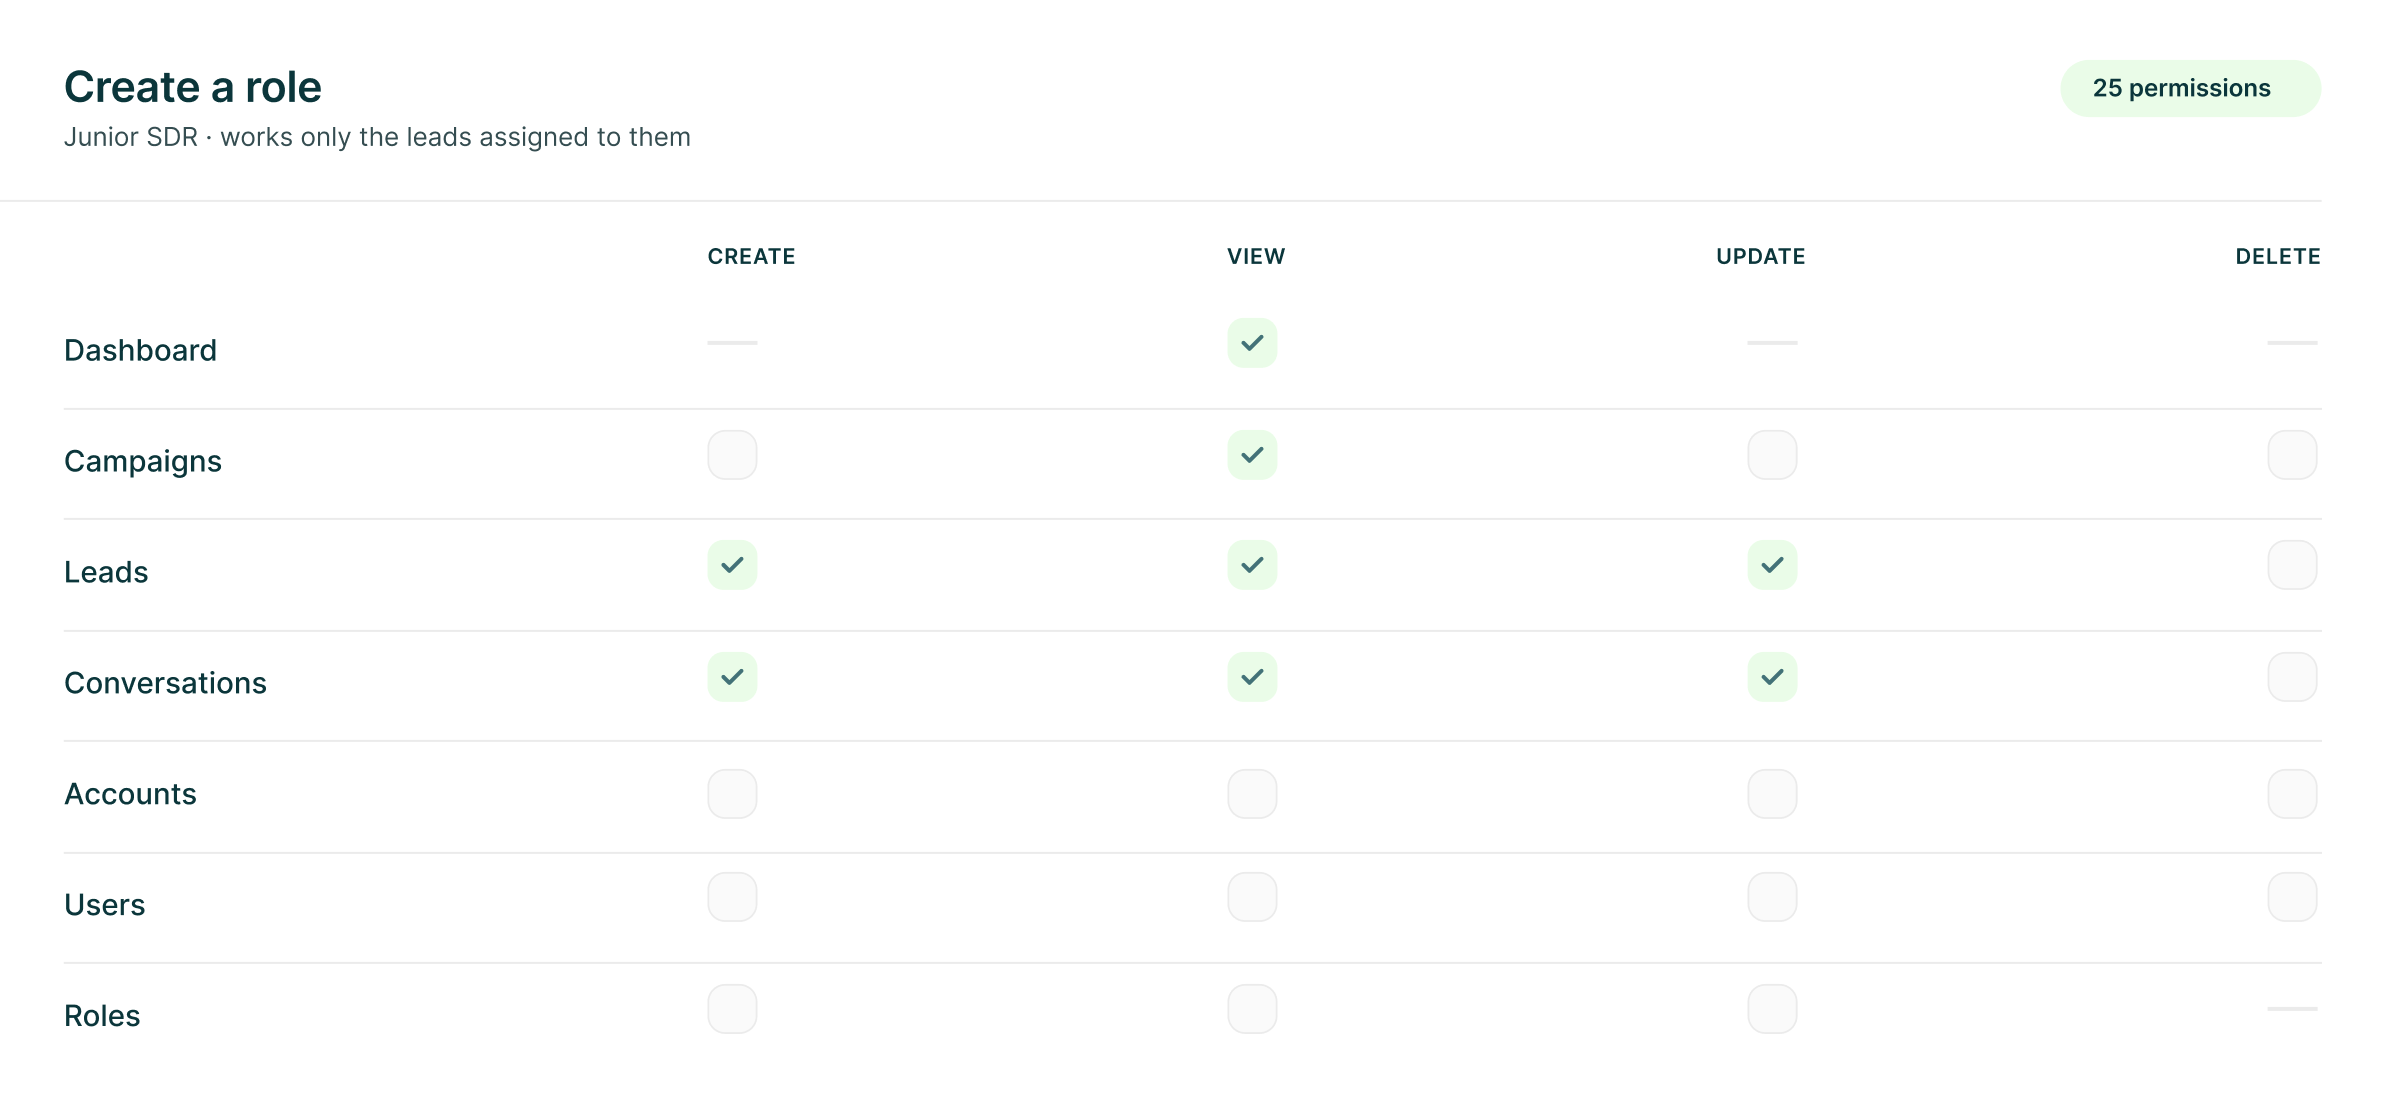Image resolution: width=2400 pixels, height=1110 pixels.
Task: Enable Update permission for Roles
Action: pyautogui.click(x=1772, y=1009)
